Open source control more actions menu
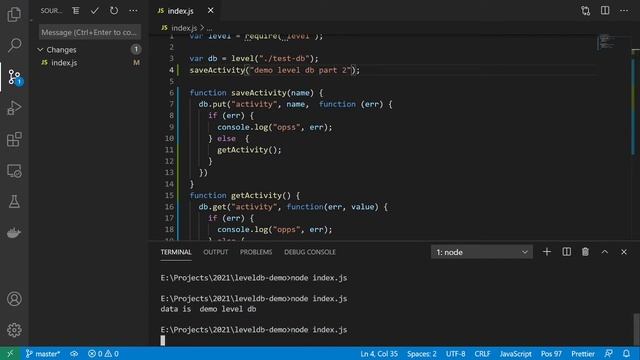Screen dimensions: 640x360 (x=133, y=11)
